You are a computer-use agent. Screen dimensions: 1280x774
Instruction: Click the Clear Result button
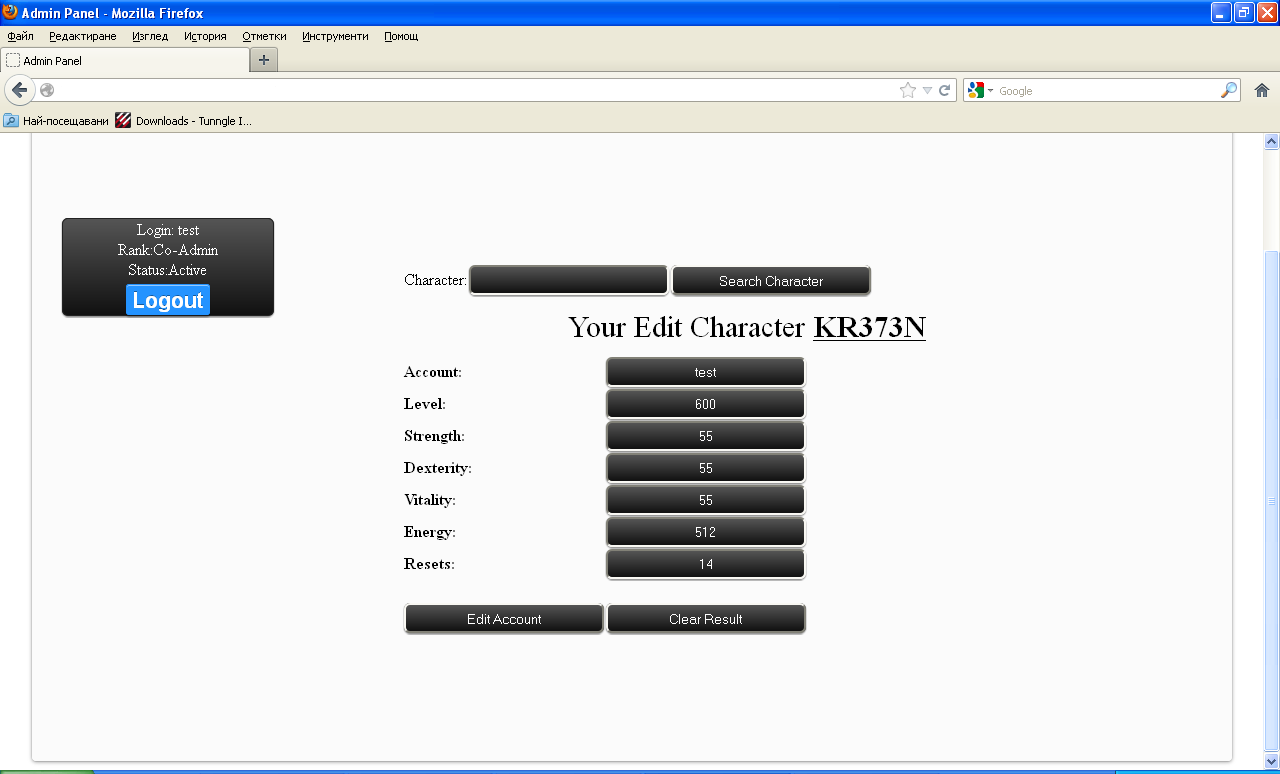706,619
